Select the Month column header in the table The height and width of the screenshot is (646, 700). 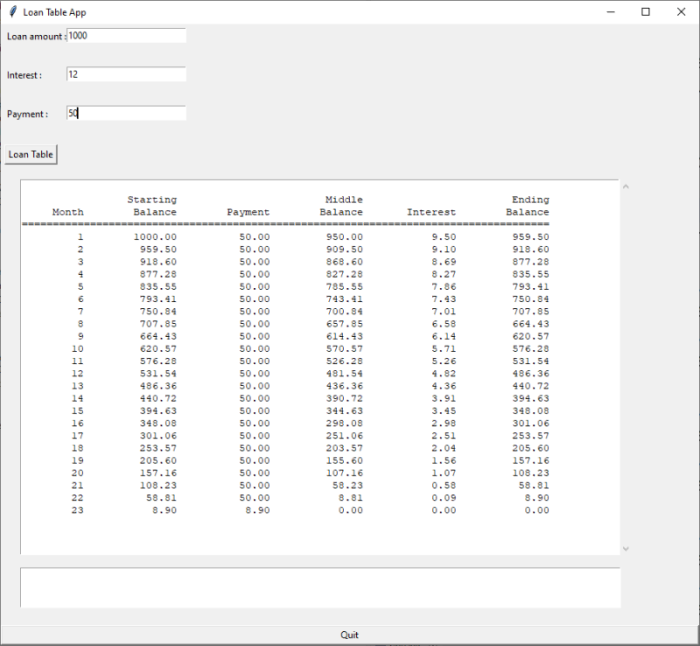68,212
